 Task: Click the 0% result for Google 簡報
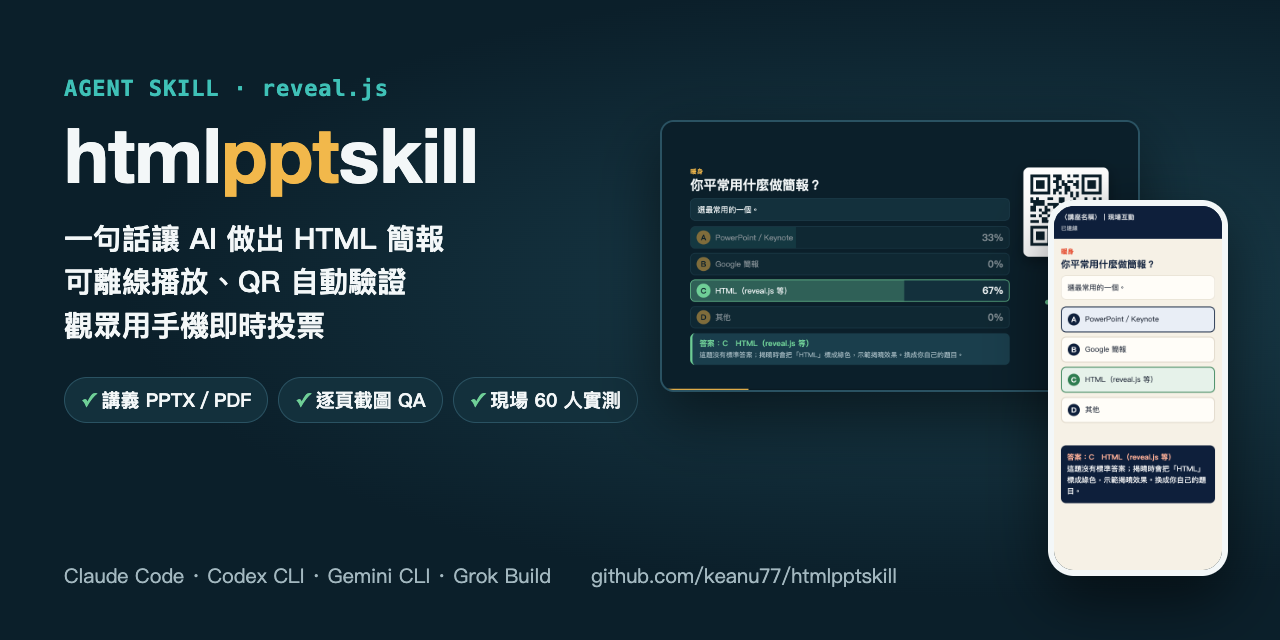[x=995, y=264]
